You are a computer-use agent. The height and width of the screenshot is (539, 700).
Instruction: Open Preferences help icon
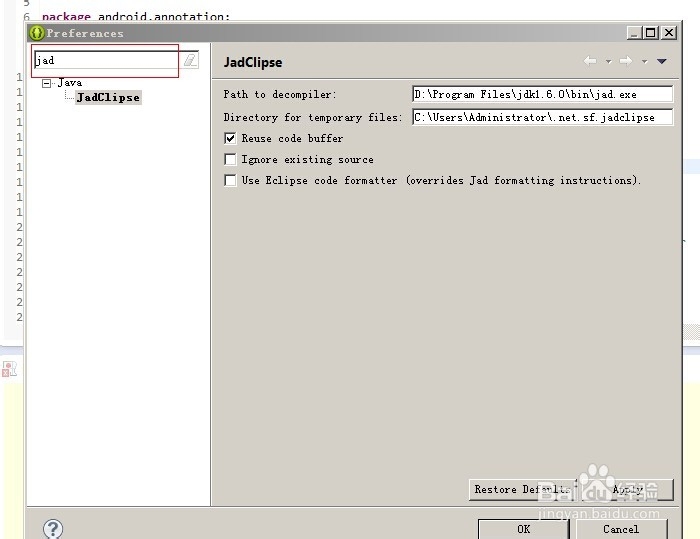[x=53, y=529]
